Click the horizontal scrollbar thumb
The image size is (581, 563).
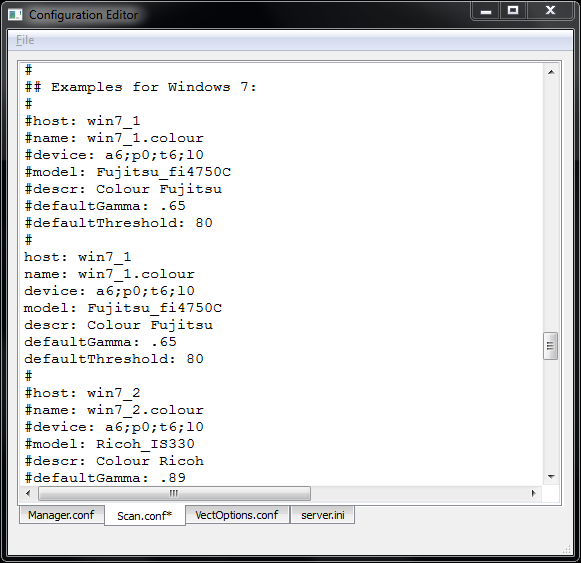tap(174, 493)
